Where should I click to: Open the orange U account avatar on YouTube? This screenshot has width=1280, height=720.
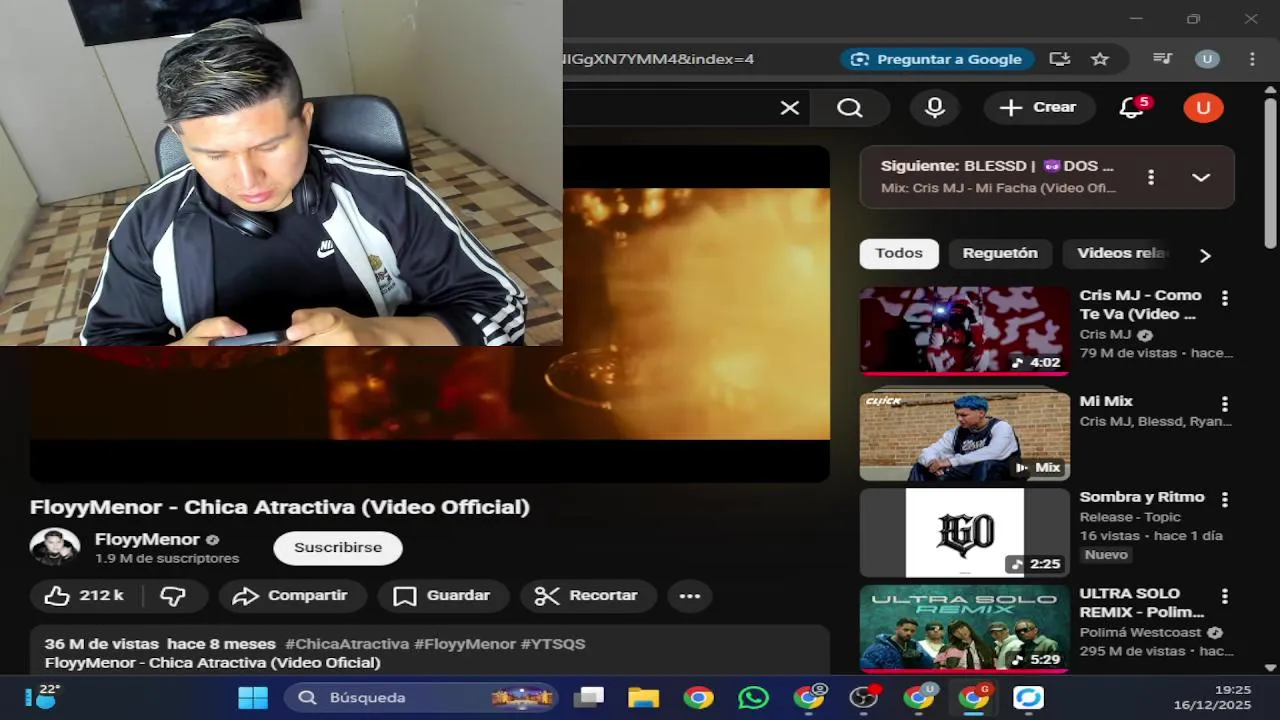pos(1203,108)
